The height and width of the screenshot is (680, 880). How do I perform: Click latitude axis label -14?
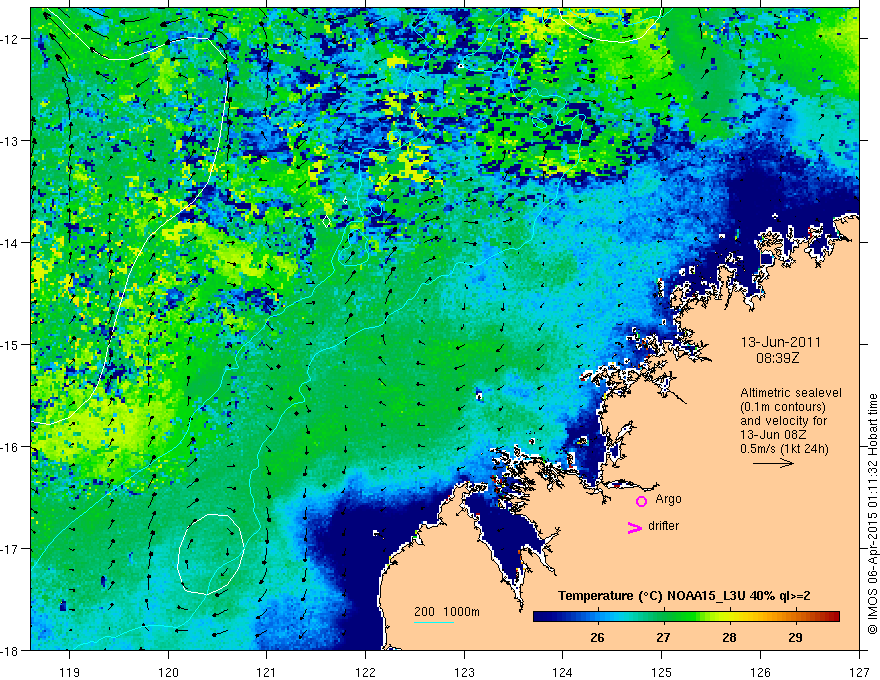(x=11, y=243)
